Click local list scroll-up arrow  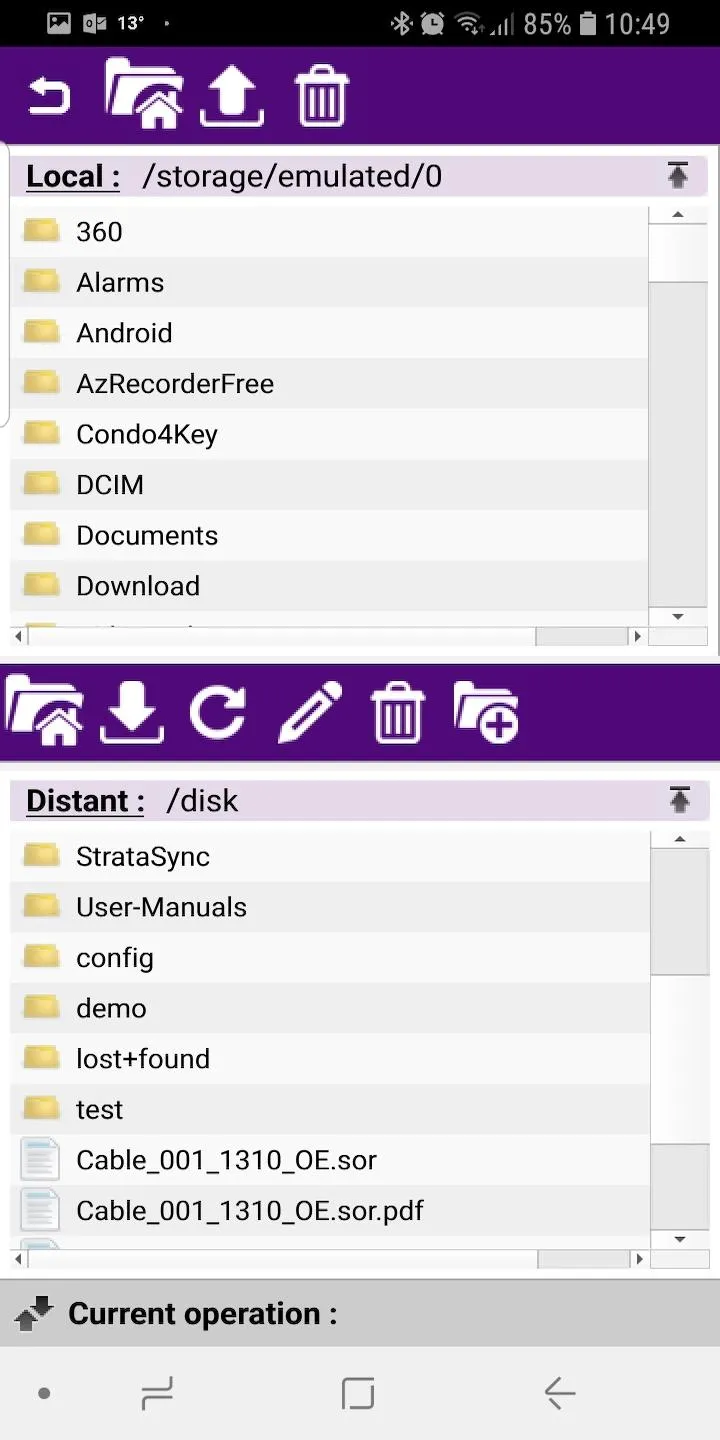[678, 215]
